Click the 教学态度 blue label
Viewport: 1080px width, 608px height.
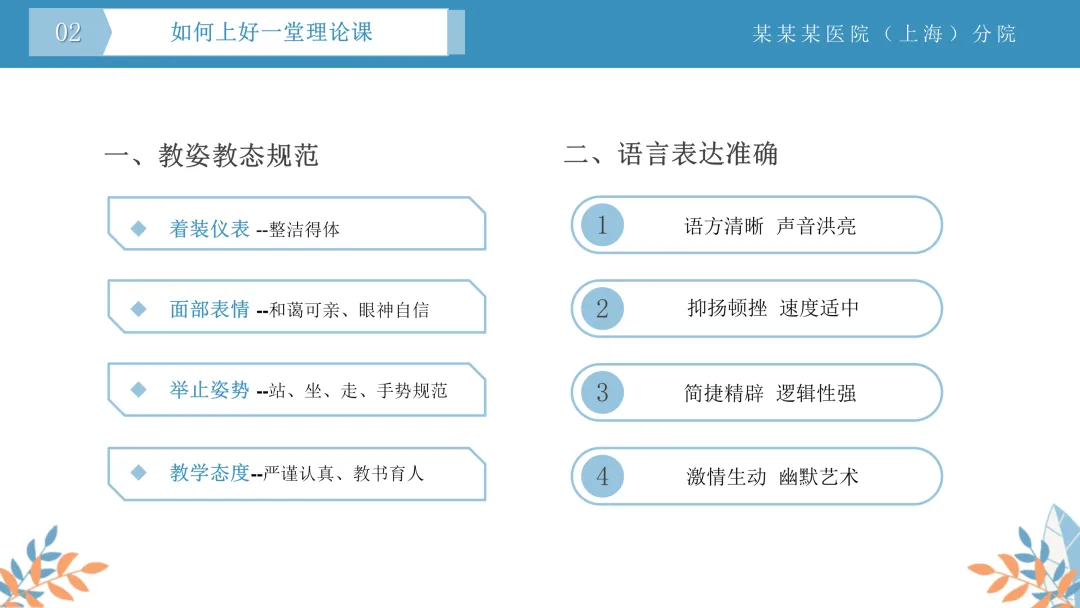tap(209, 472)
